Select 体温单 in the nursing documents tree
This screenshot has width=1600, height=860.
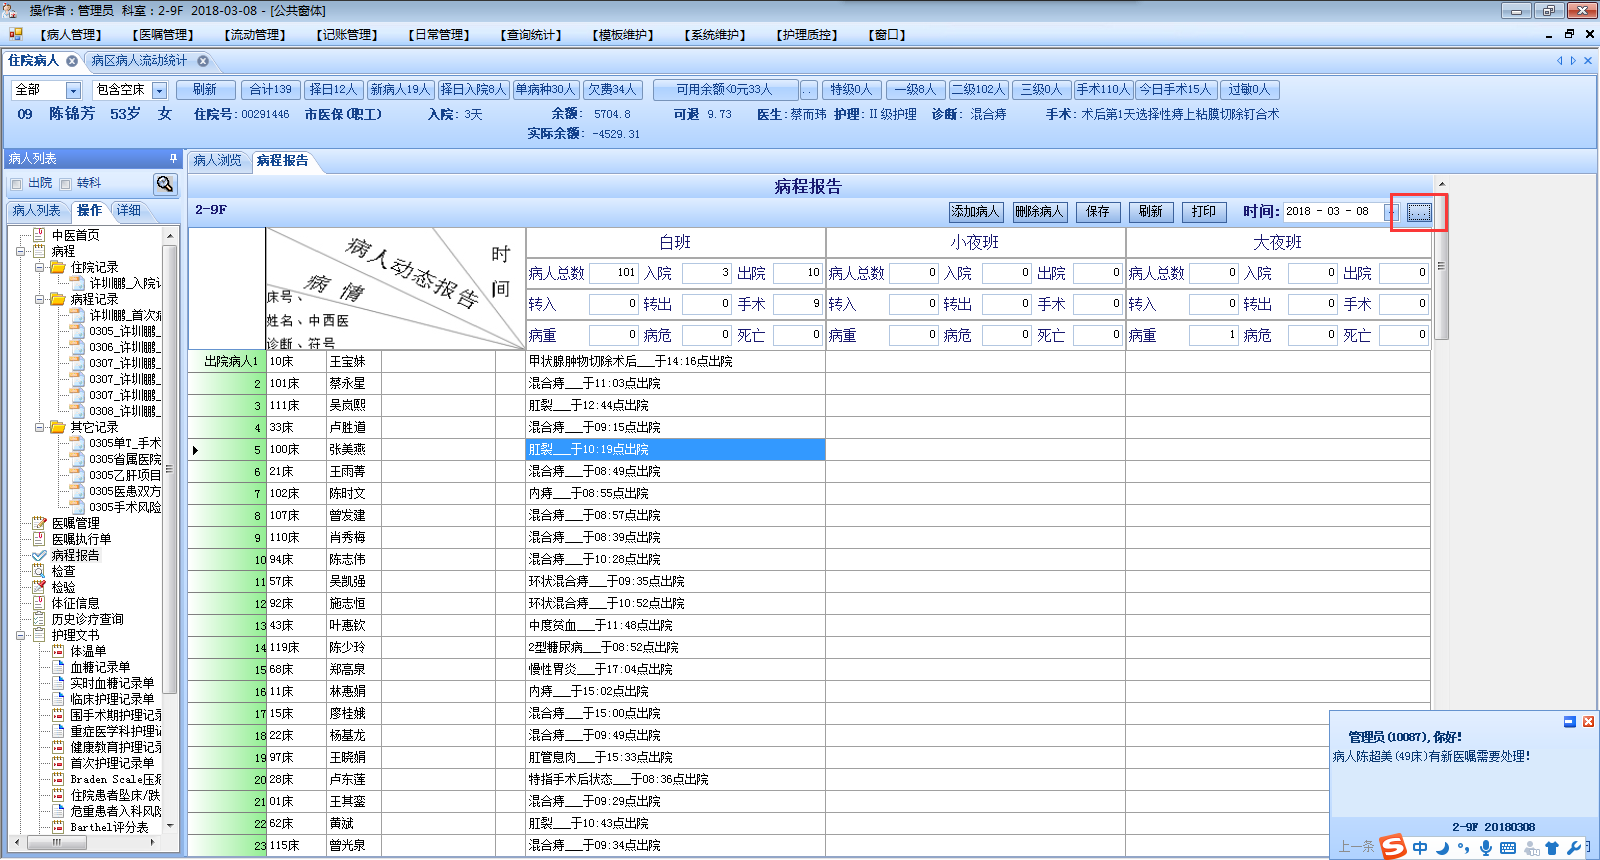(88, 651)
